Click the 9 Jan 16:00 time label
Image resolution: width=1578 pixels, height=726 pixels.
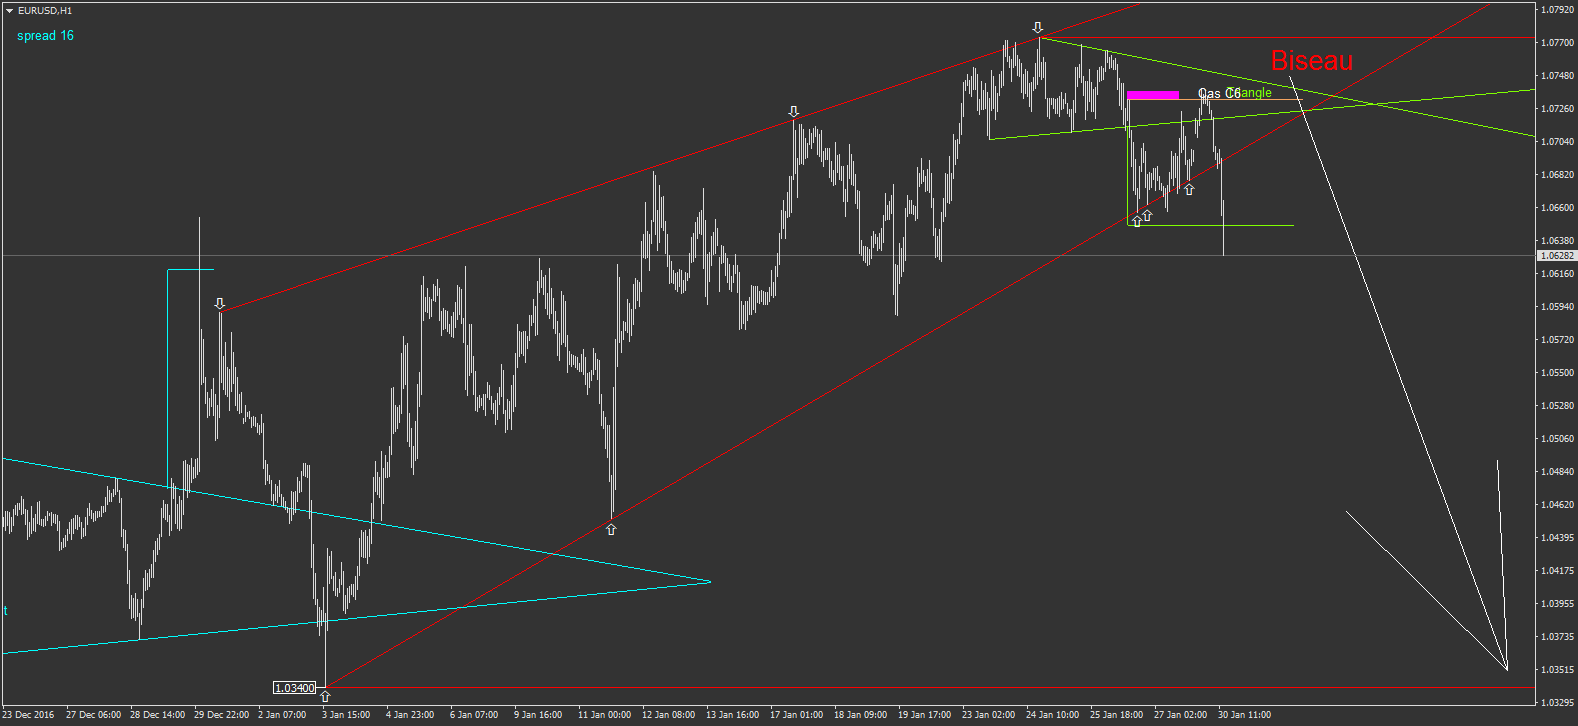[x=538, y=715]
